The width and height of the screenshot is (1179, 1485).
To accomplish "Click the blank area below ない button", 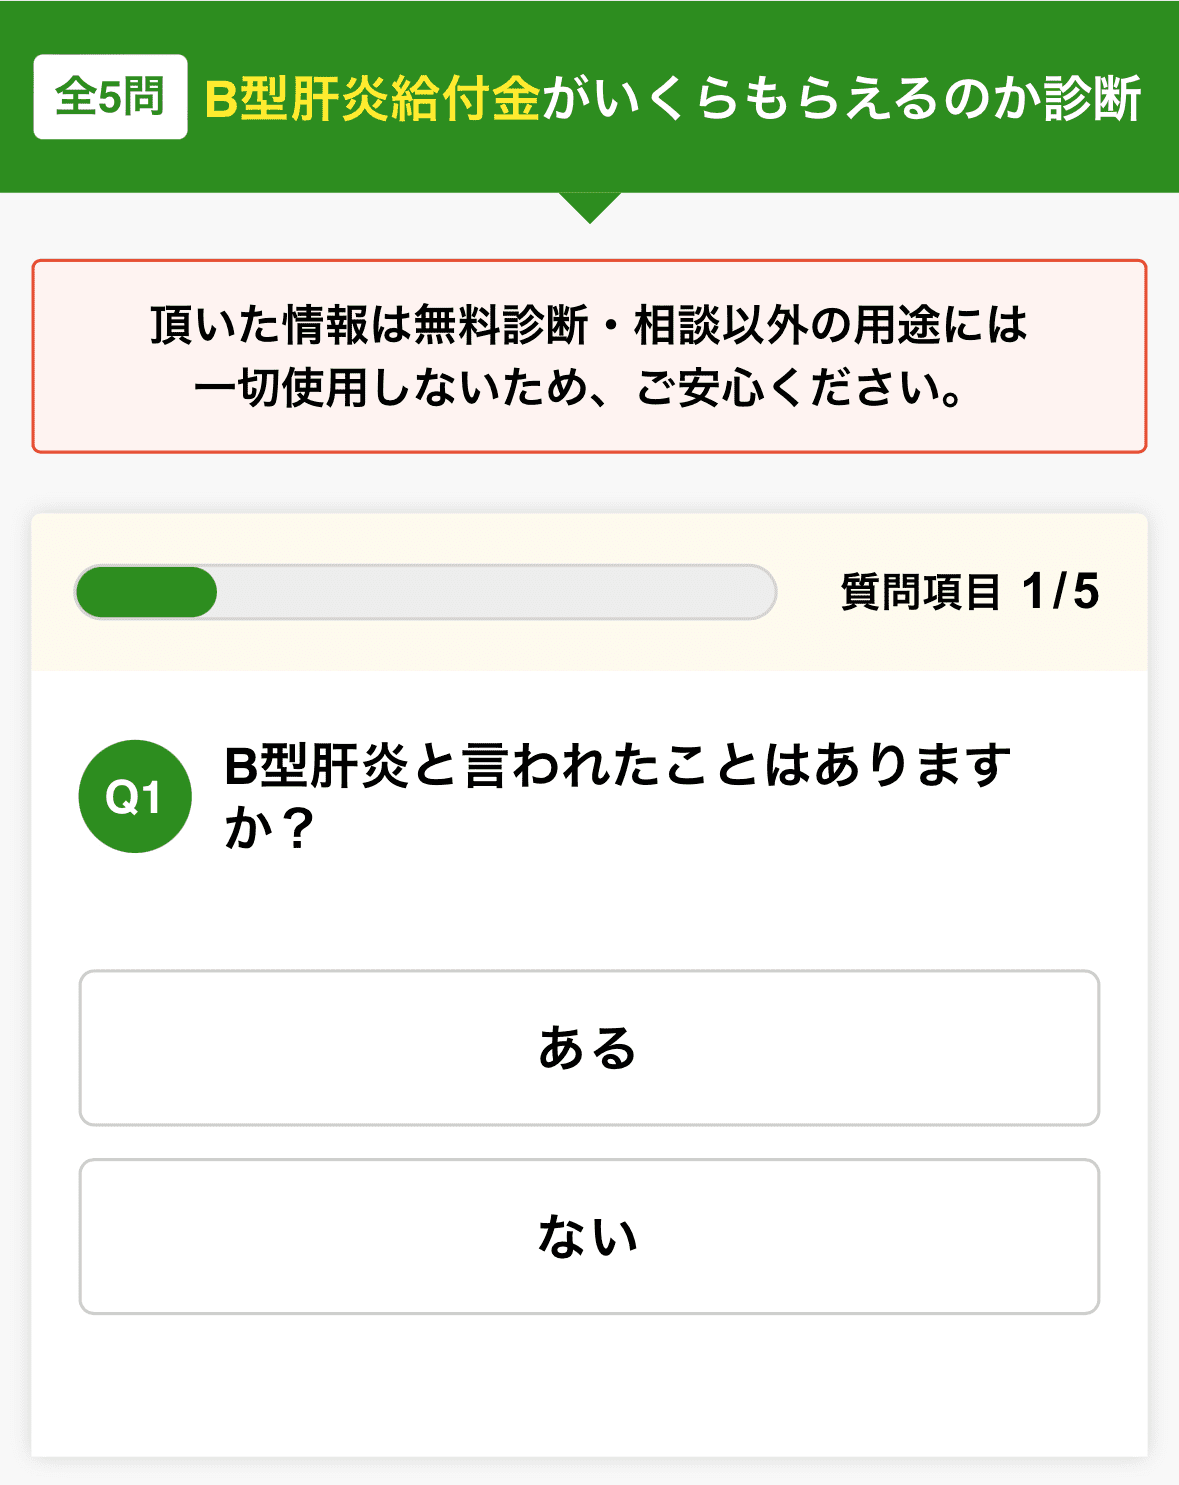I will (589, 1385).
